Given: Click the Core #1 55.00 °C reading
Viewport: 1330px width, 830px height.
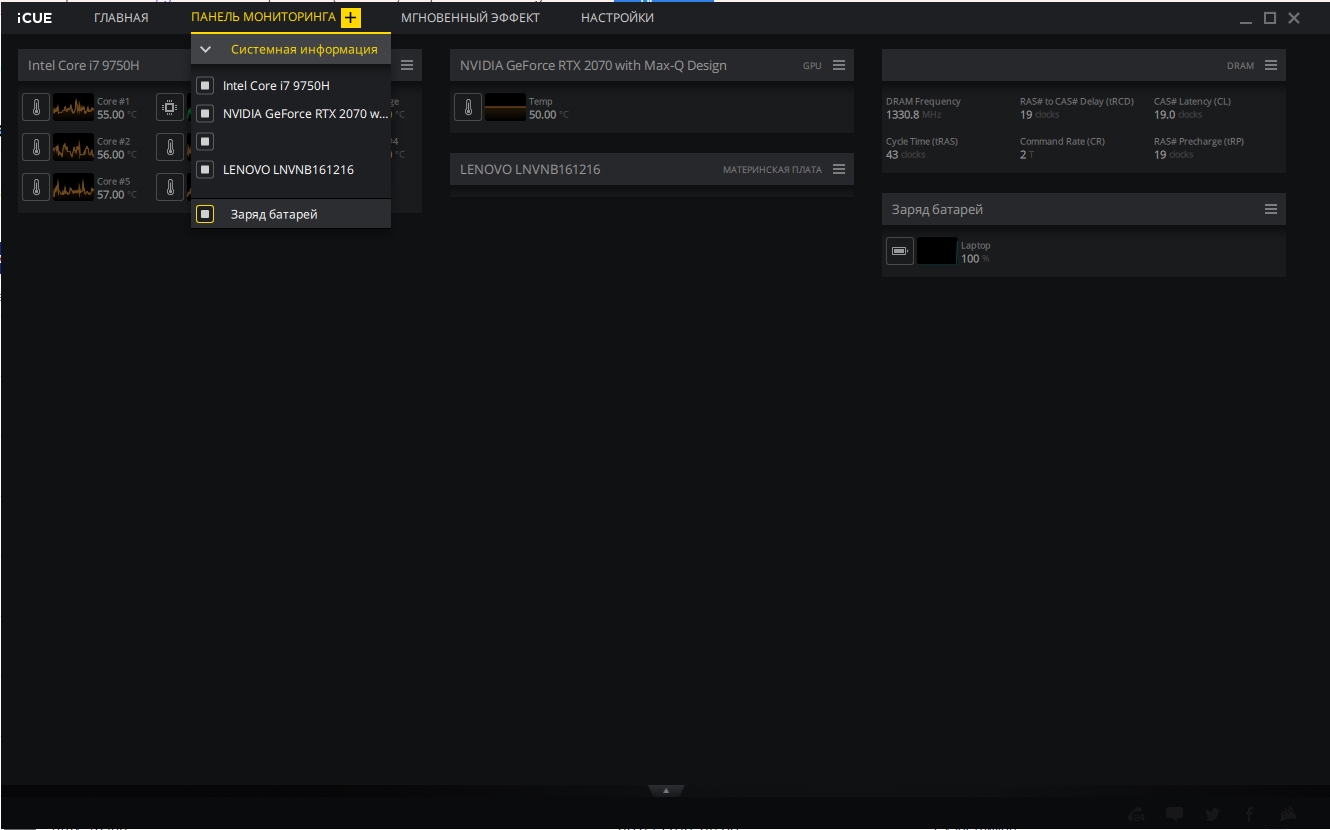Looking at the screenshot, I should (x=117, y=115).
